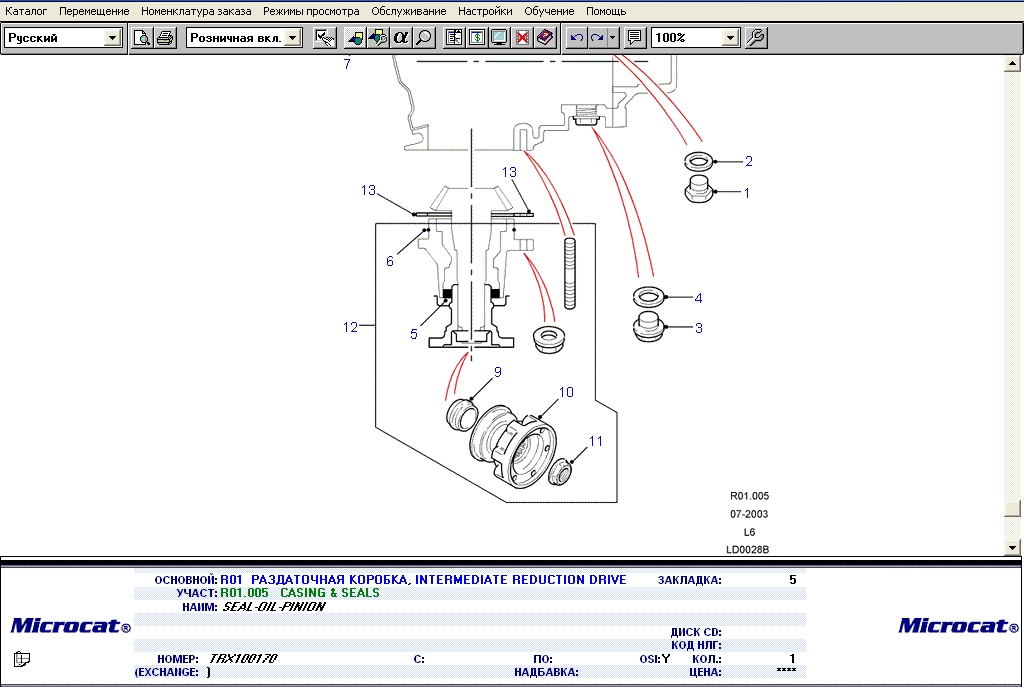Click the undo arrow icon
Screen dimensions: 1024x687
(576, 38)
